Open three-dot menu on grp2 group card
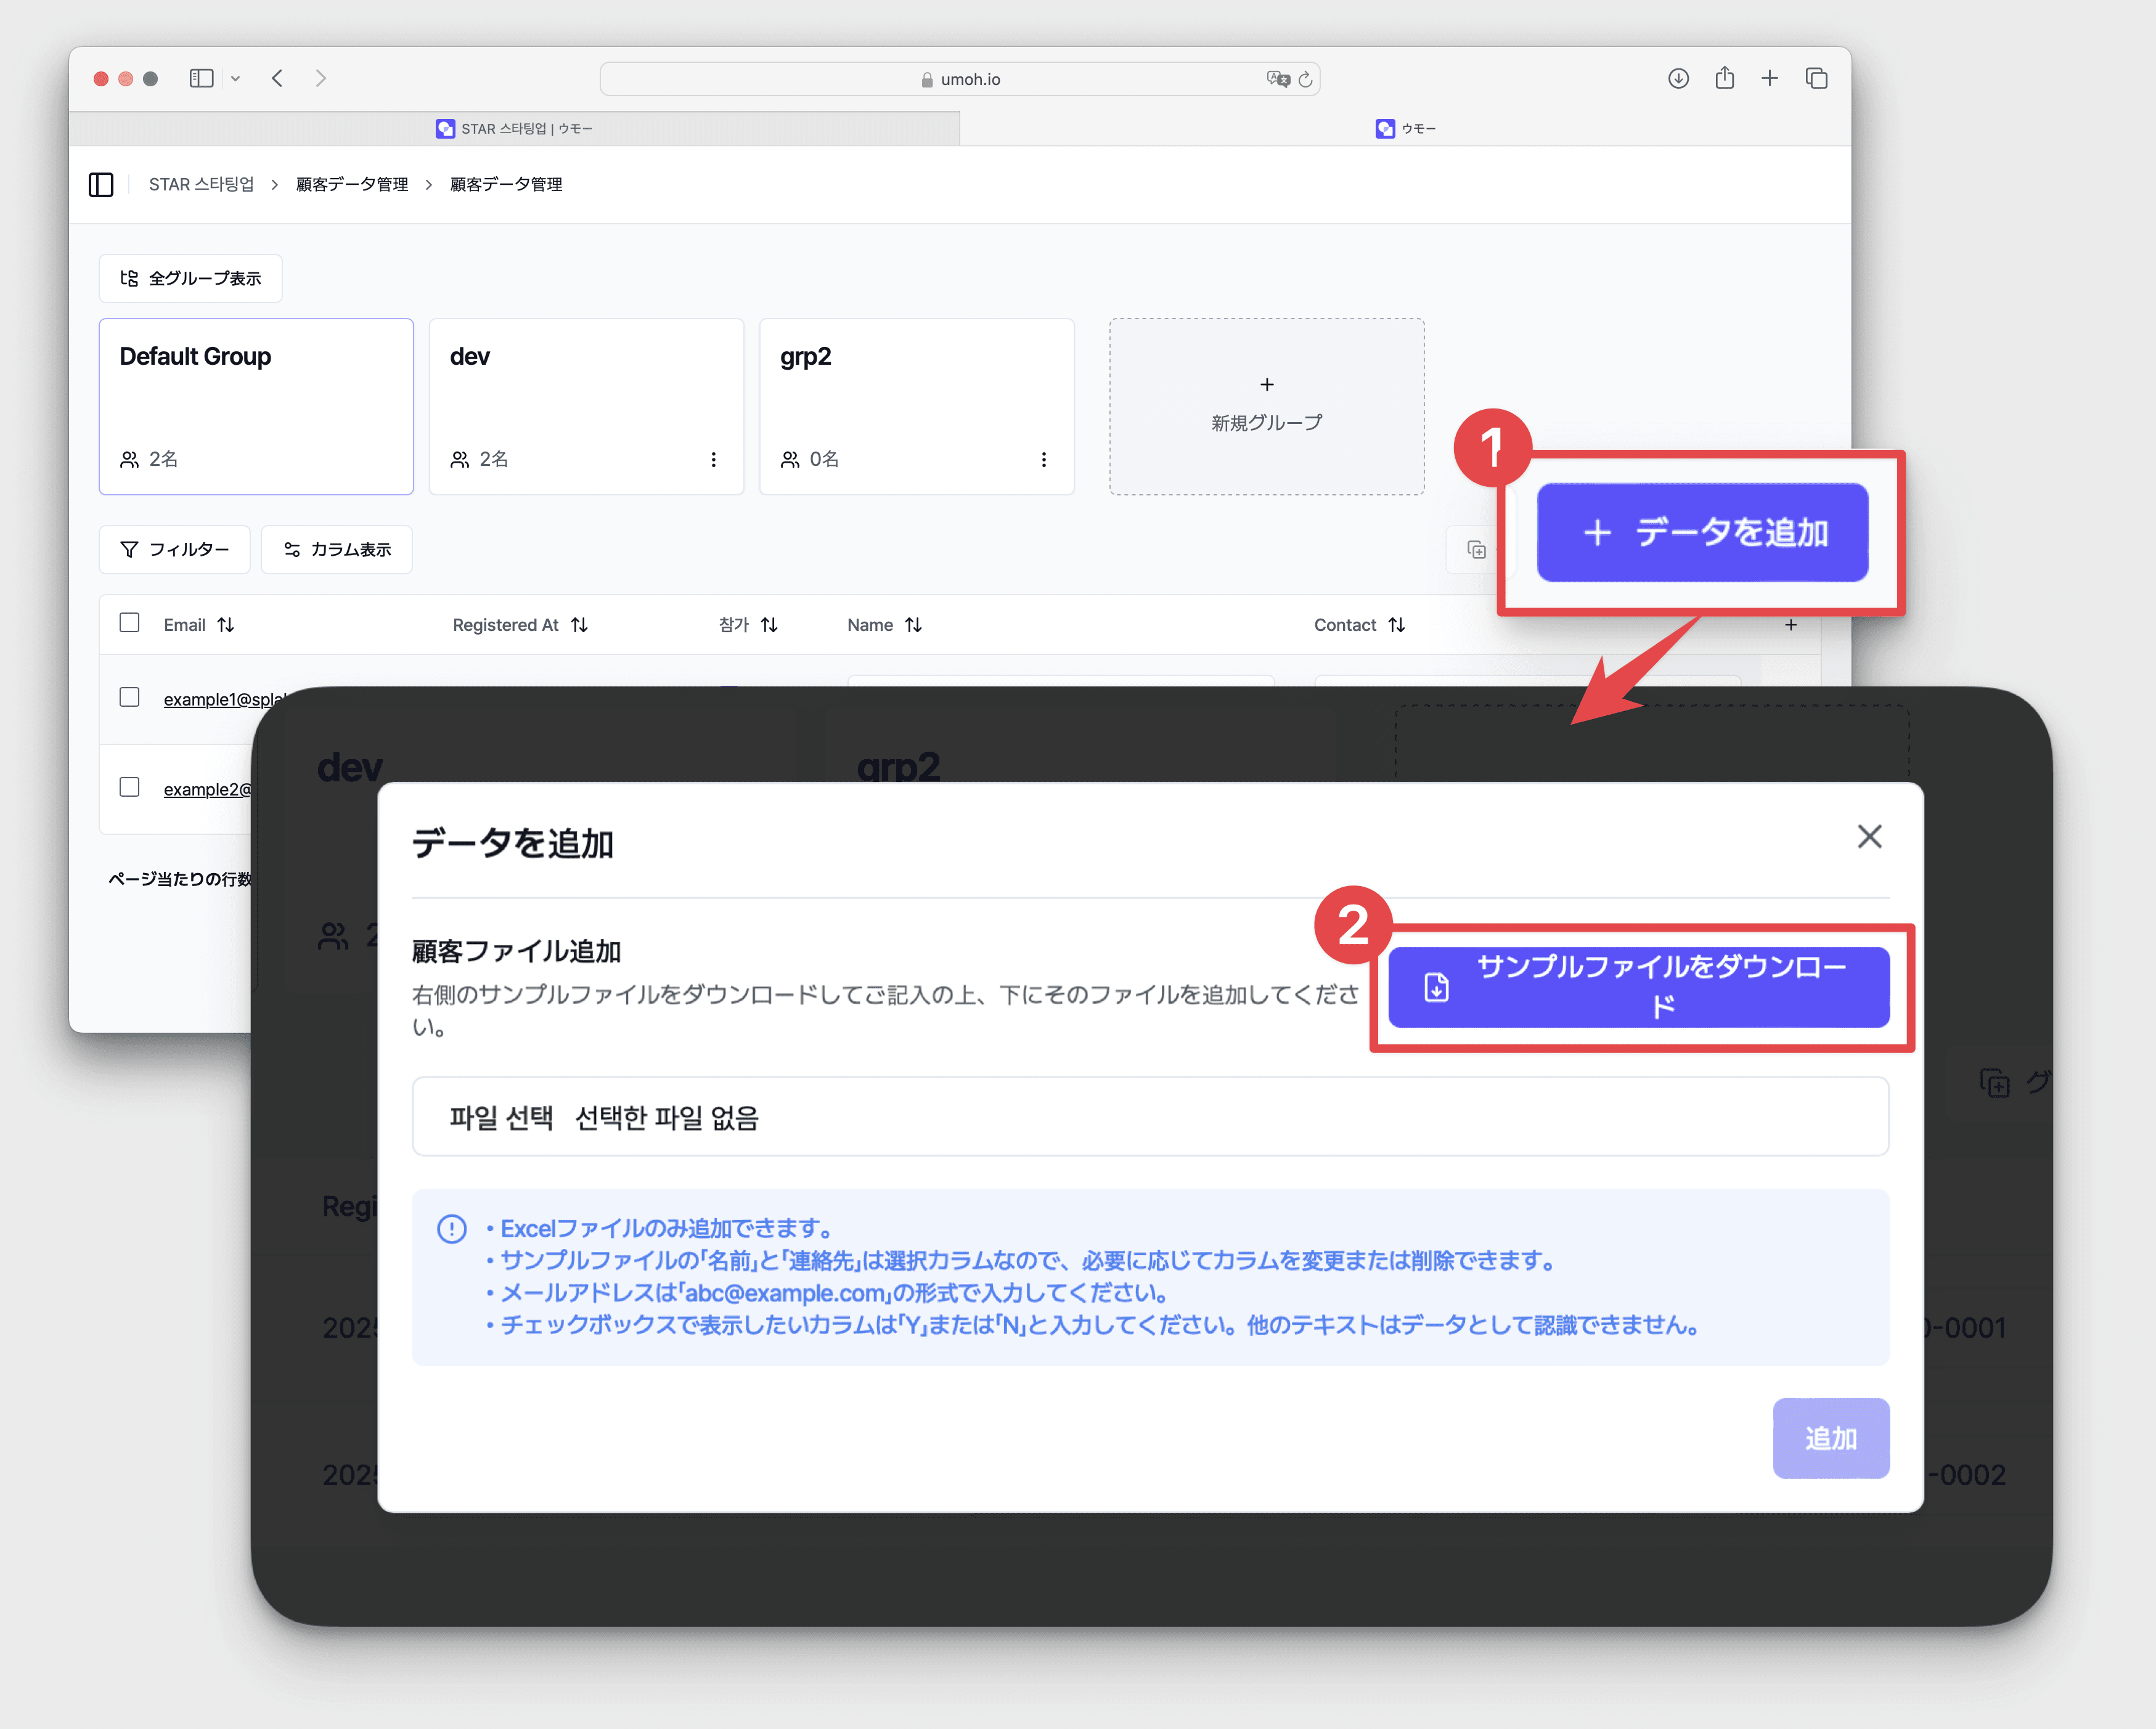Viewport: 2156px width, 1729px height. coord(1043,459)
